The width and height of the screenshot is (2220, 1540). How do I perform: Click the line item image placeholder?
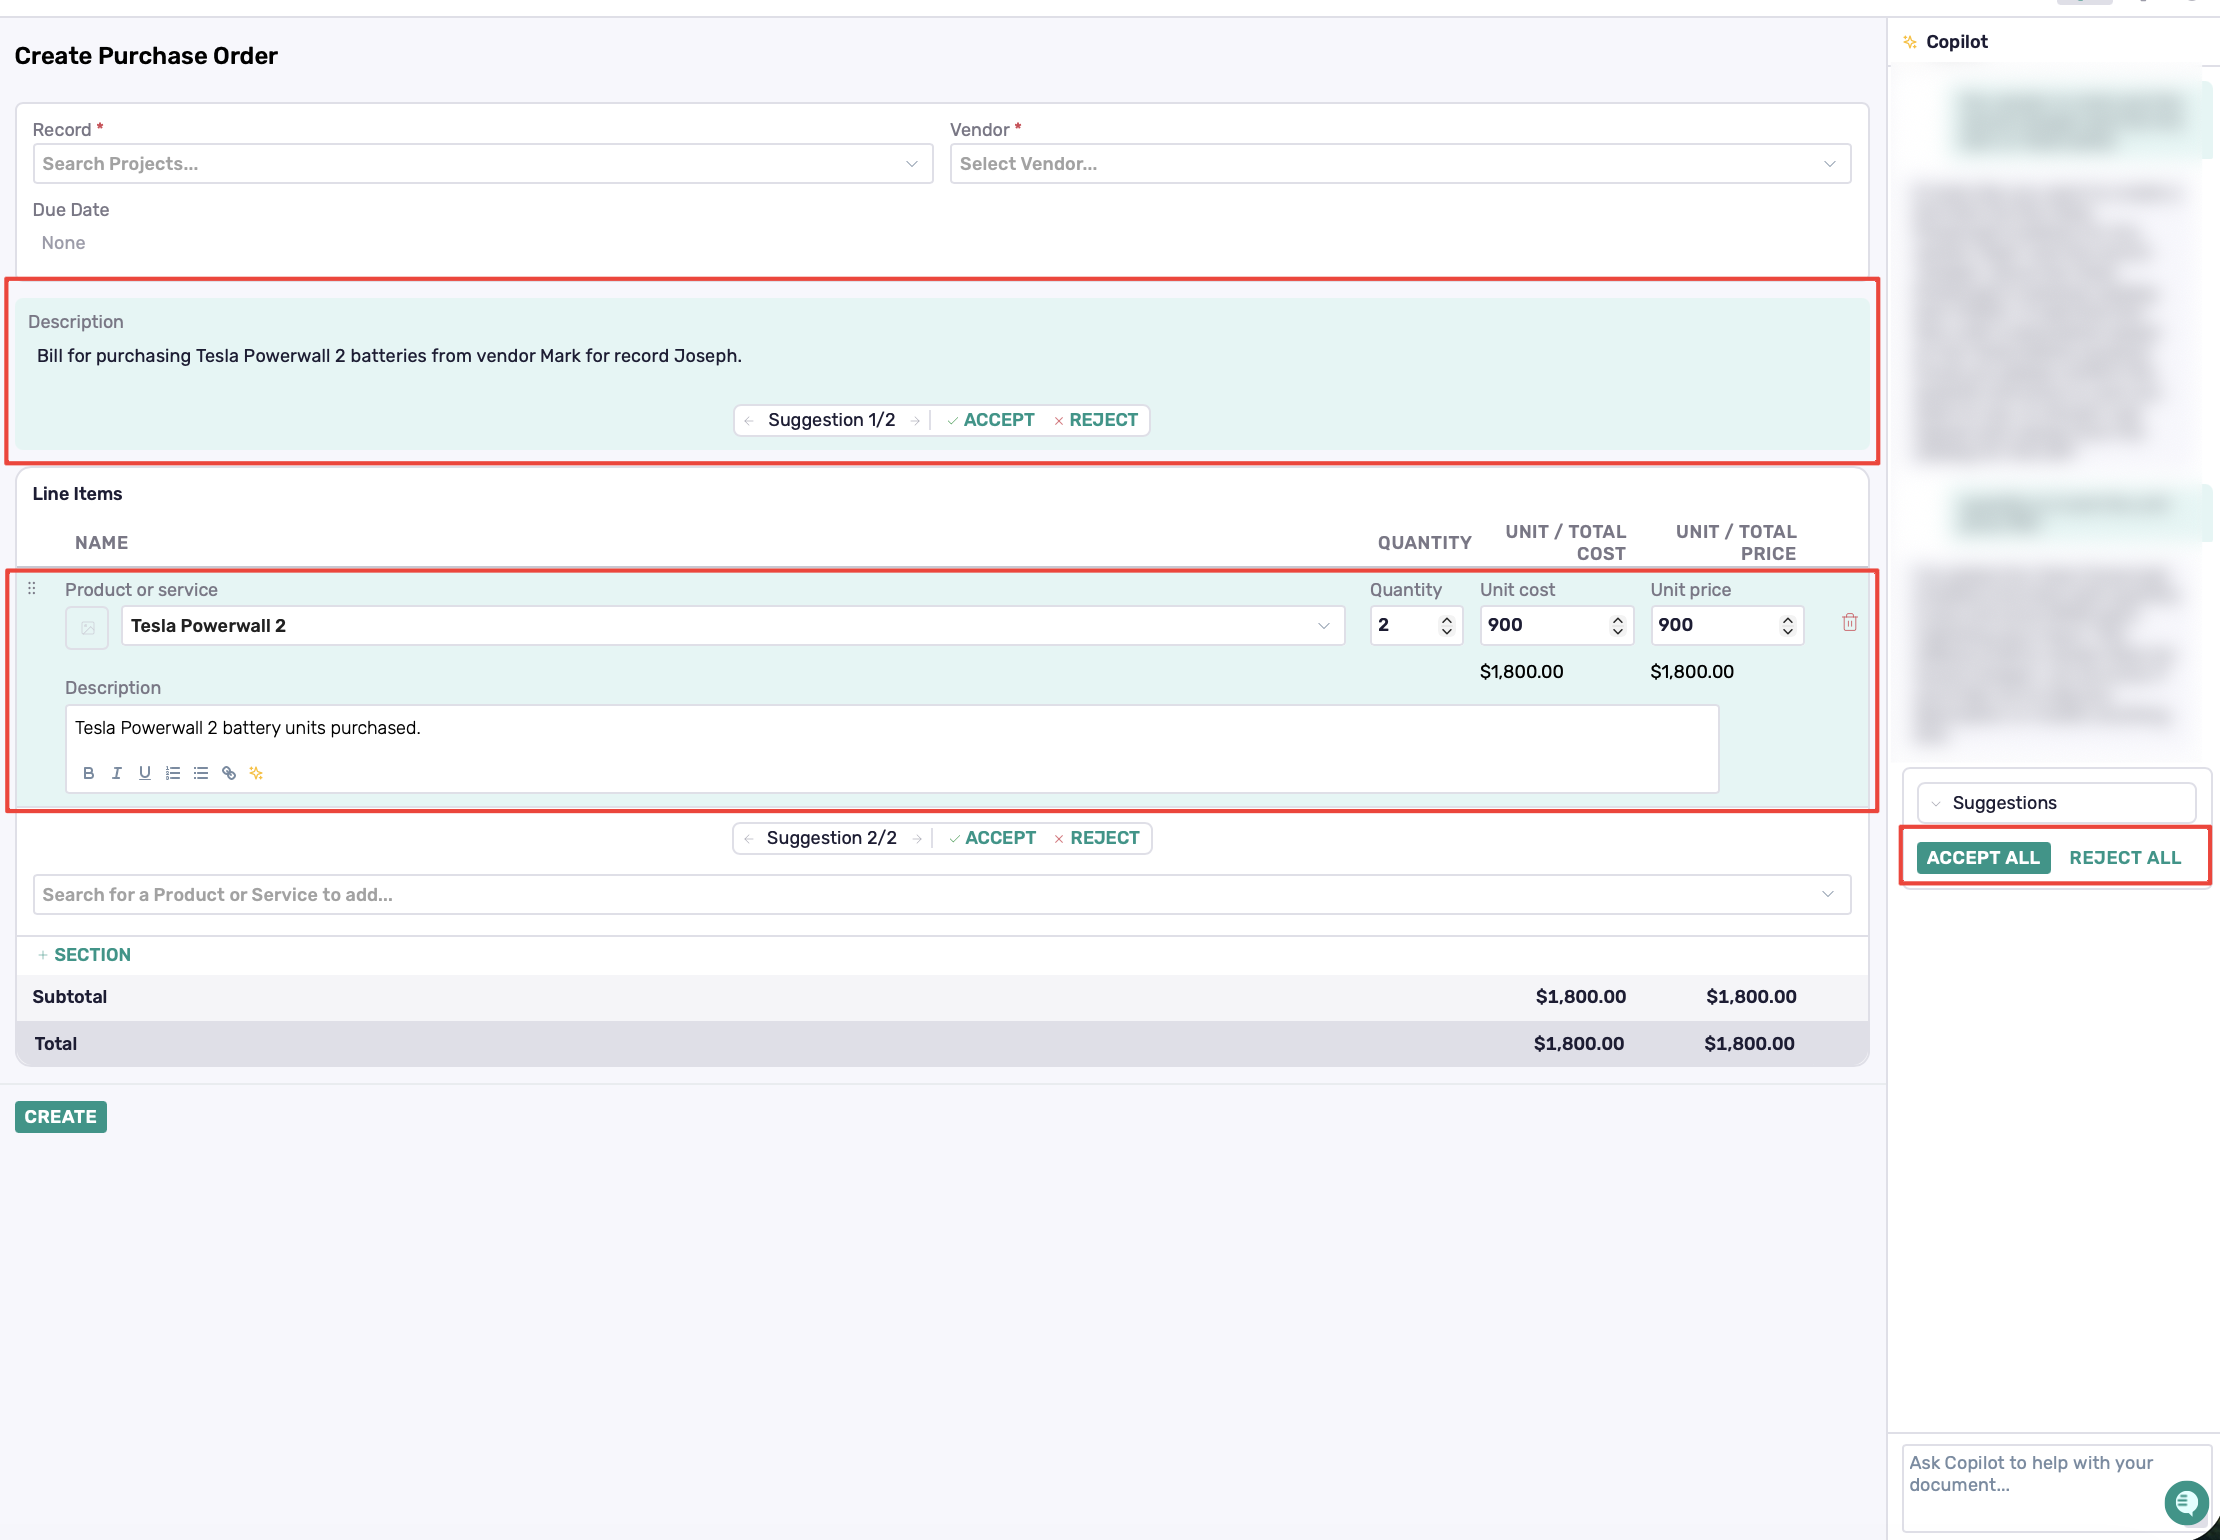pyautogui.click(x=87, y=628)
